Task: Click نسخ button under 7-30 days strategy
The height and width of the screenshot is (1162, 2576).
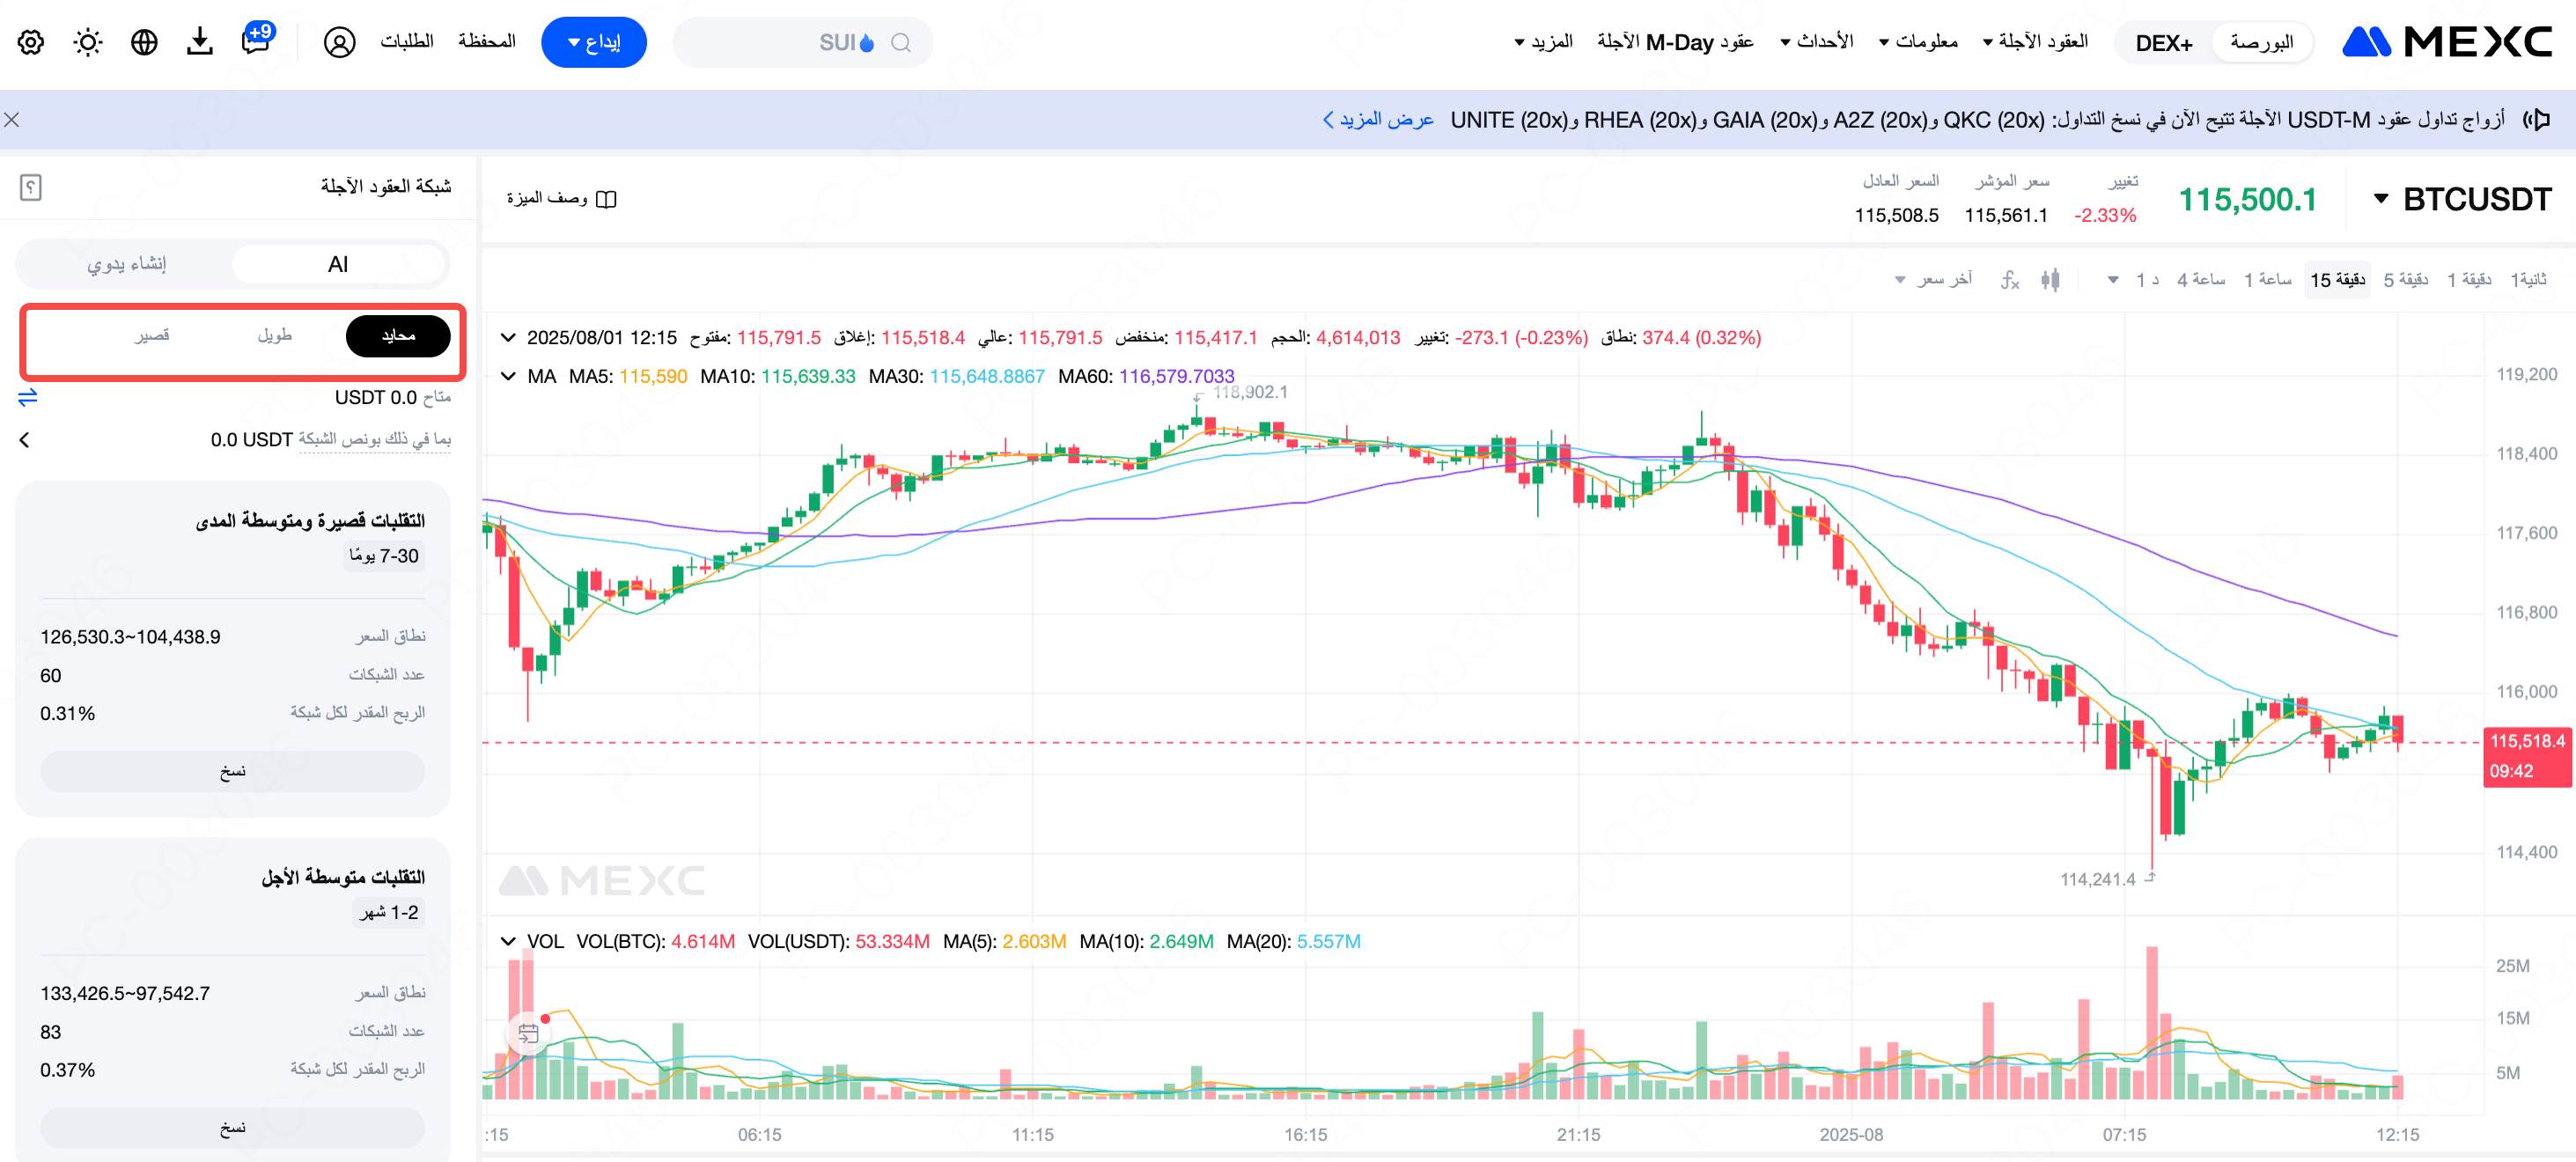Action: coord(232,772)
